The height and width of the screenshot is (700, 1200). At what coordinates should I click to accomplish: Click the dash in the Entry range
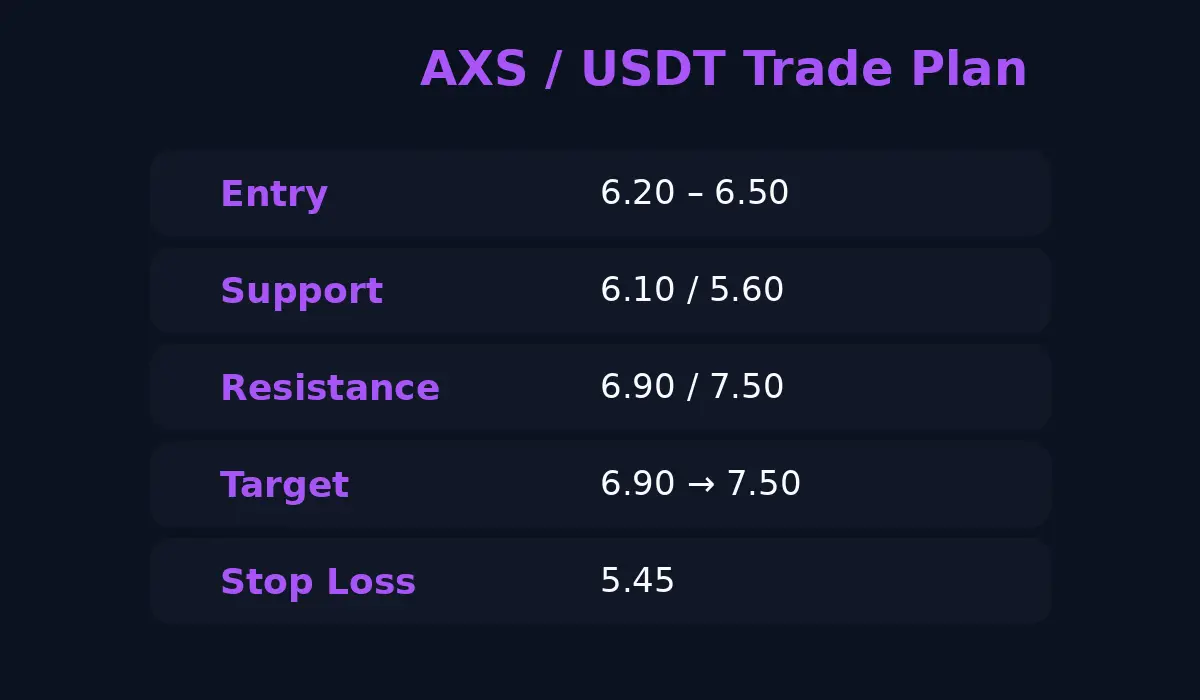(x=695, y=195)
